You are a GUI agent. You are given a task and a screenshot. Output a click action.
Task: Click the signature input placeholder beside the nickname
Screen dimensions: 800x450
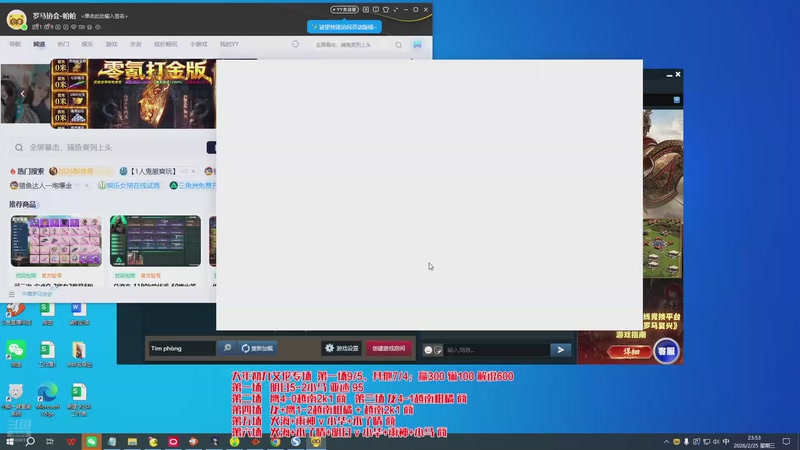(105, 16)
